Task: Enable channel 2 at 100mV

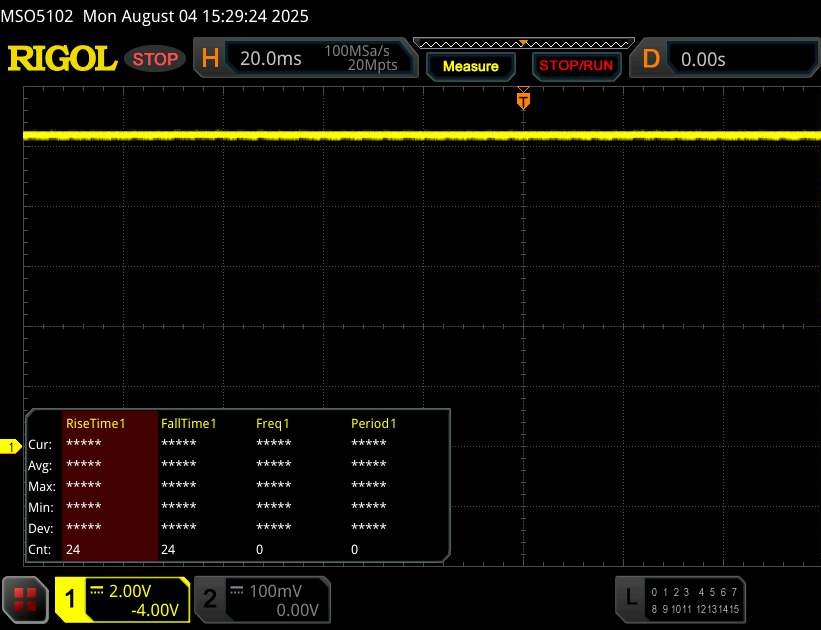Action: [x=262, y=600]
